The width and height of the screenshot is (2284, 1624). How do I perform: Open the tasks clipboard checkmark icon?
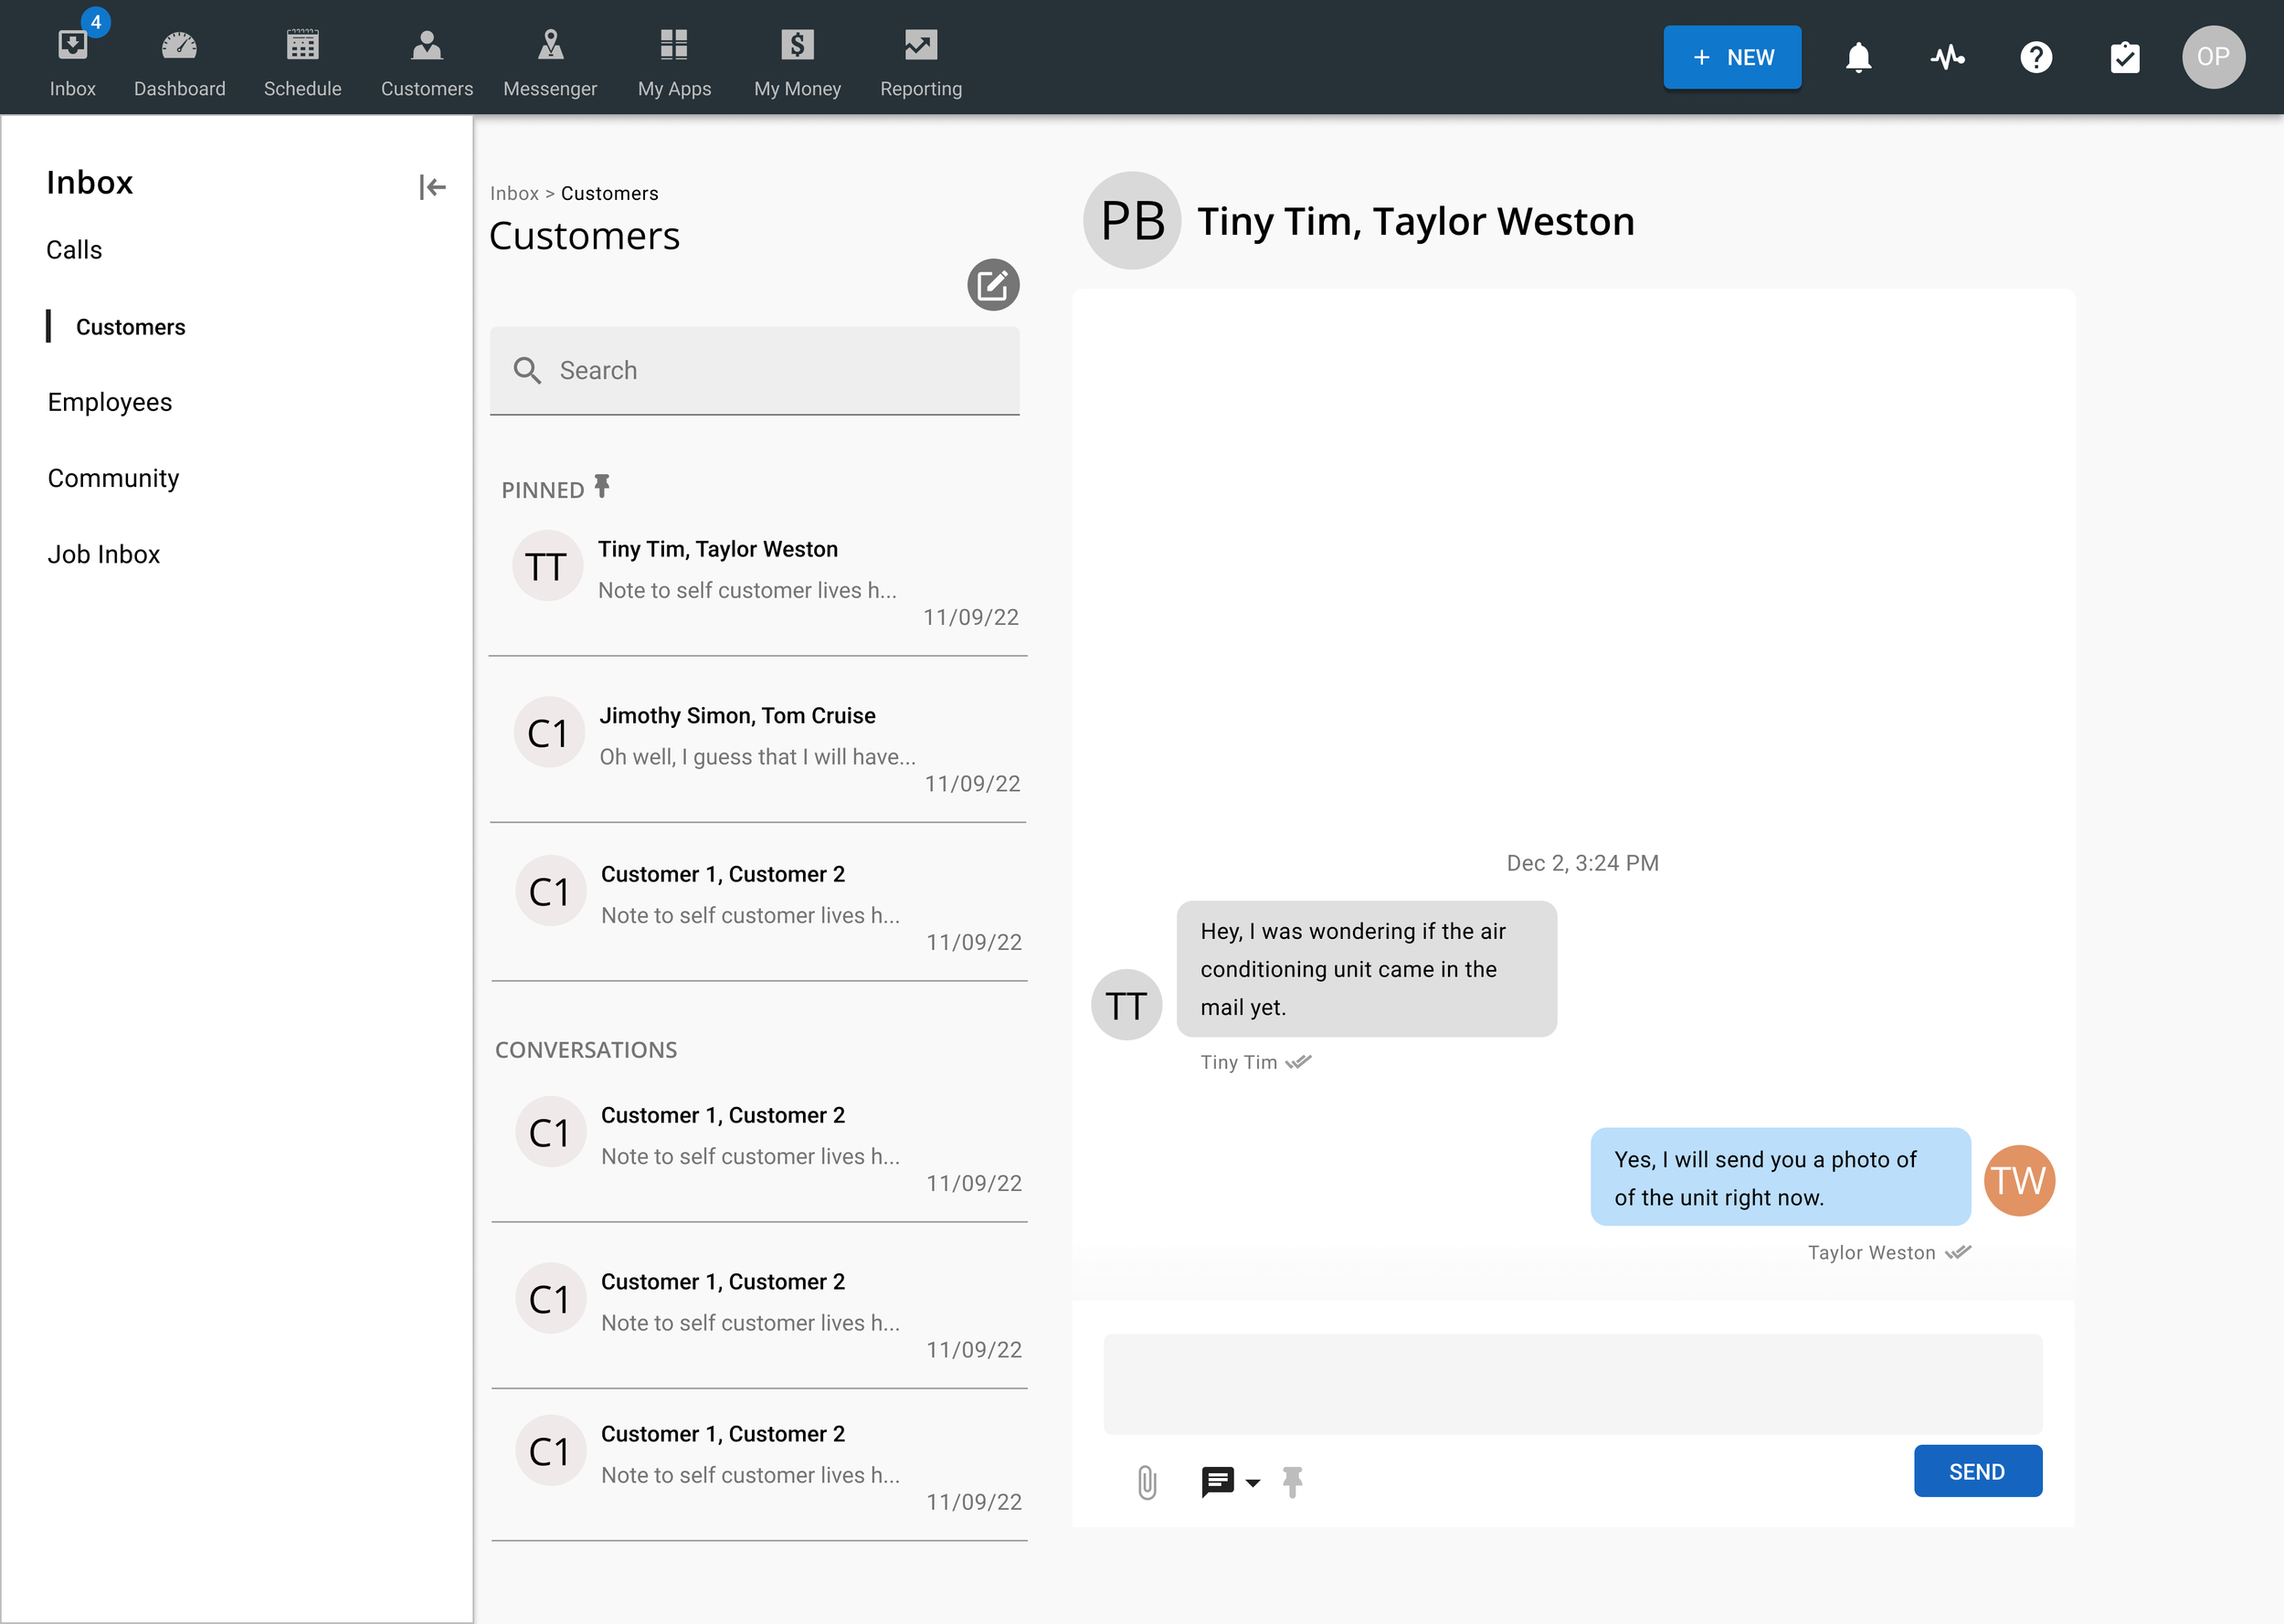coord(2124,58)
